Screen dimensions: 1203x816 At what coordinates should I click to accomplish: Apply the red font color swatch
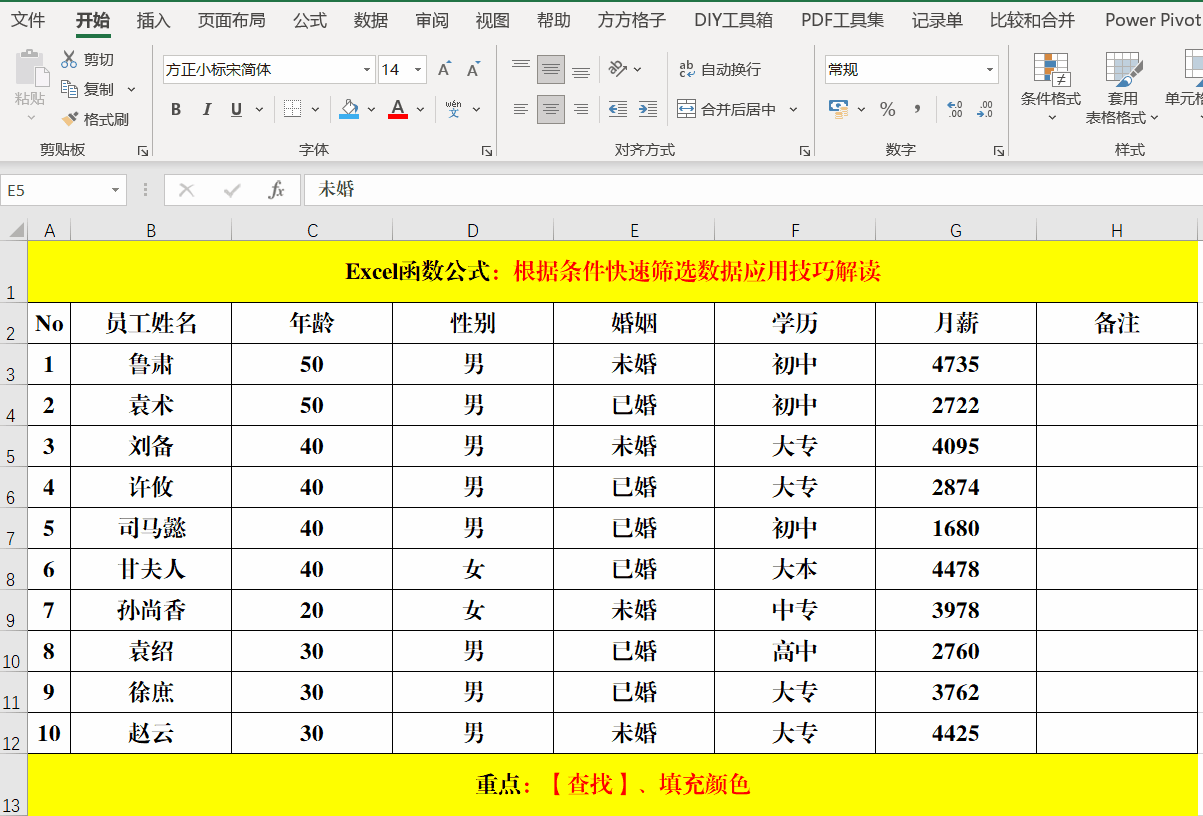point(398,109)
